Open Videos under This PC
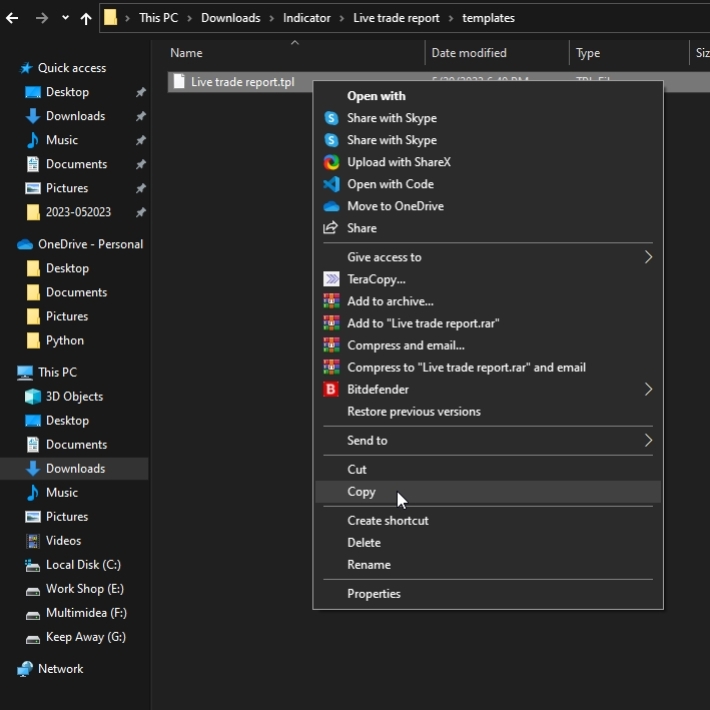The width and height of the screenshot is (710, 710). [63, 541]
